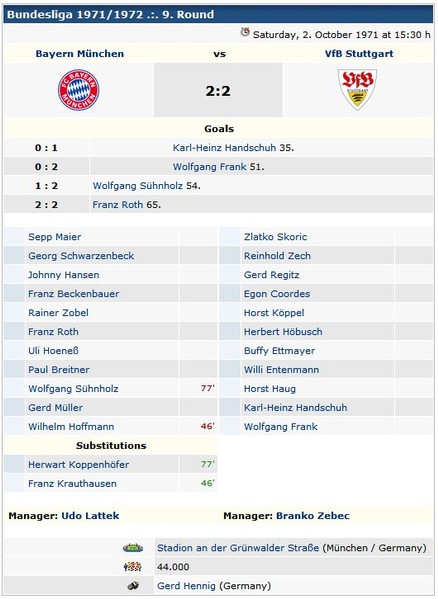Open Franz Roth 65th-minute goal link
The height and width of the screenshot is (599, 438).
(x=118, y=205)
